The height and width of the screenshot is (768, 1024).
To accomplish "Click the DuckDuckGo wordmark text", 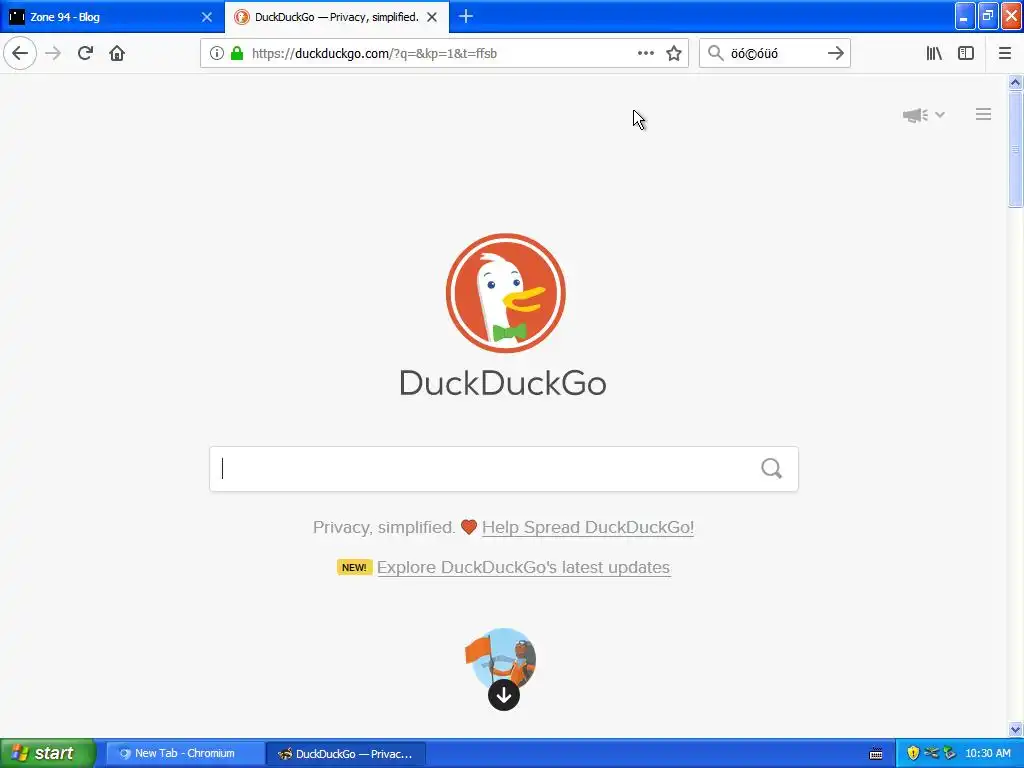I will point(503,383).
